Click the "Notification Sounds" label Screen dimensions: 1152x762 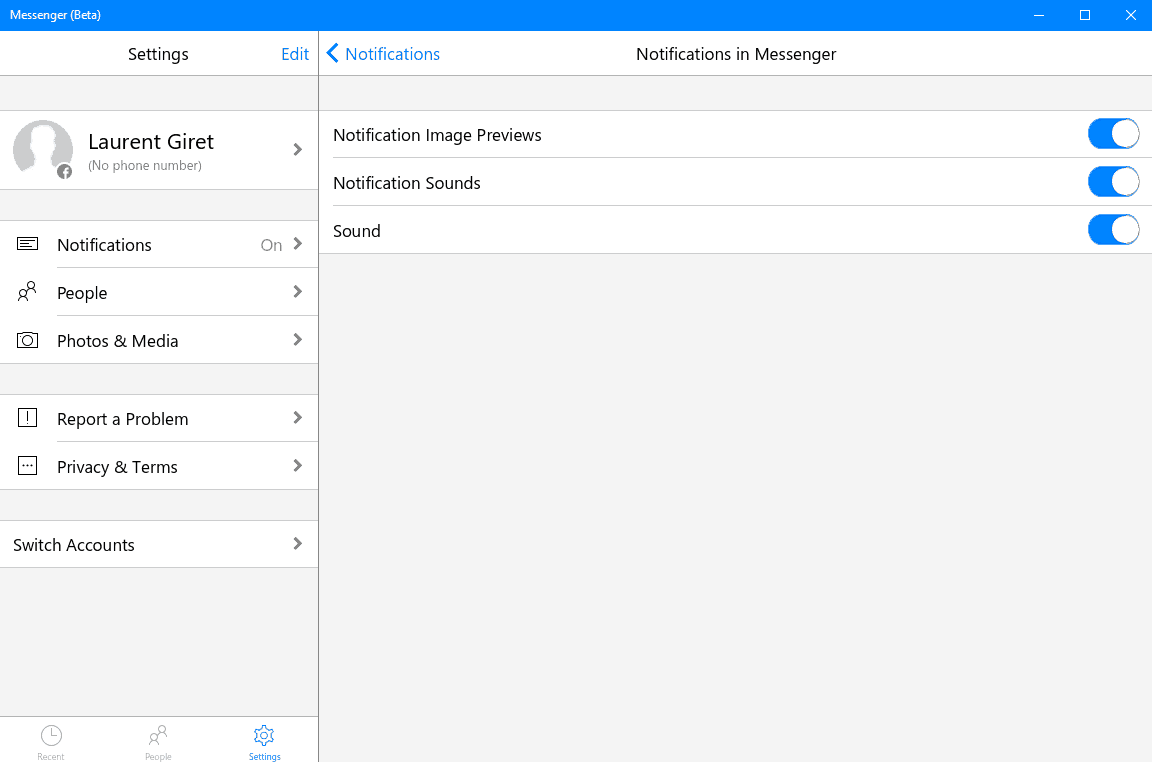[x=406, y=183]
